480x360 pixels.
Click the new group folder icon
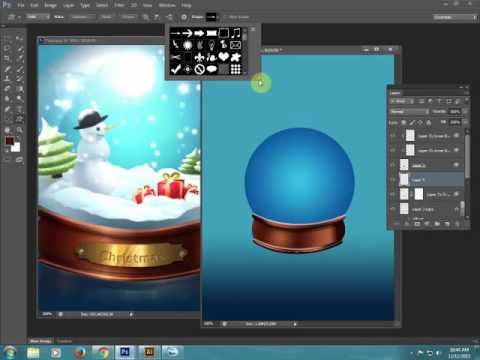[437, 224]
